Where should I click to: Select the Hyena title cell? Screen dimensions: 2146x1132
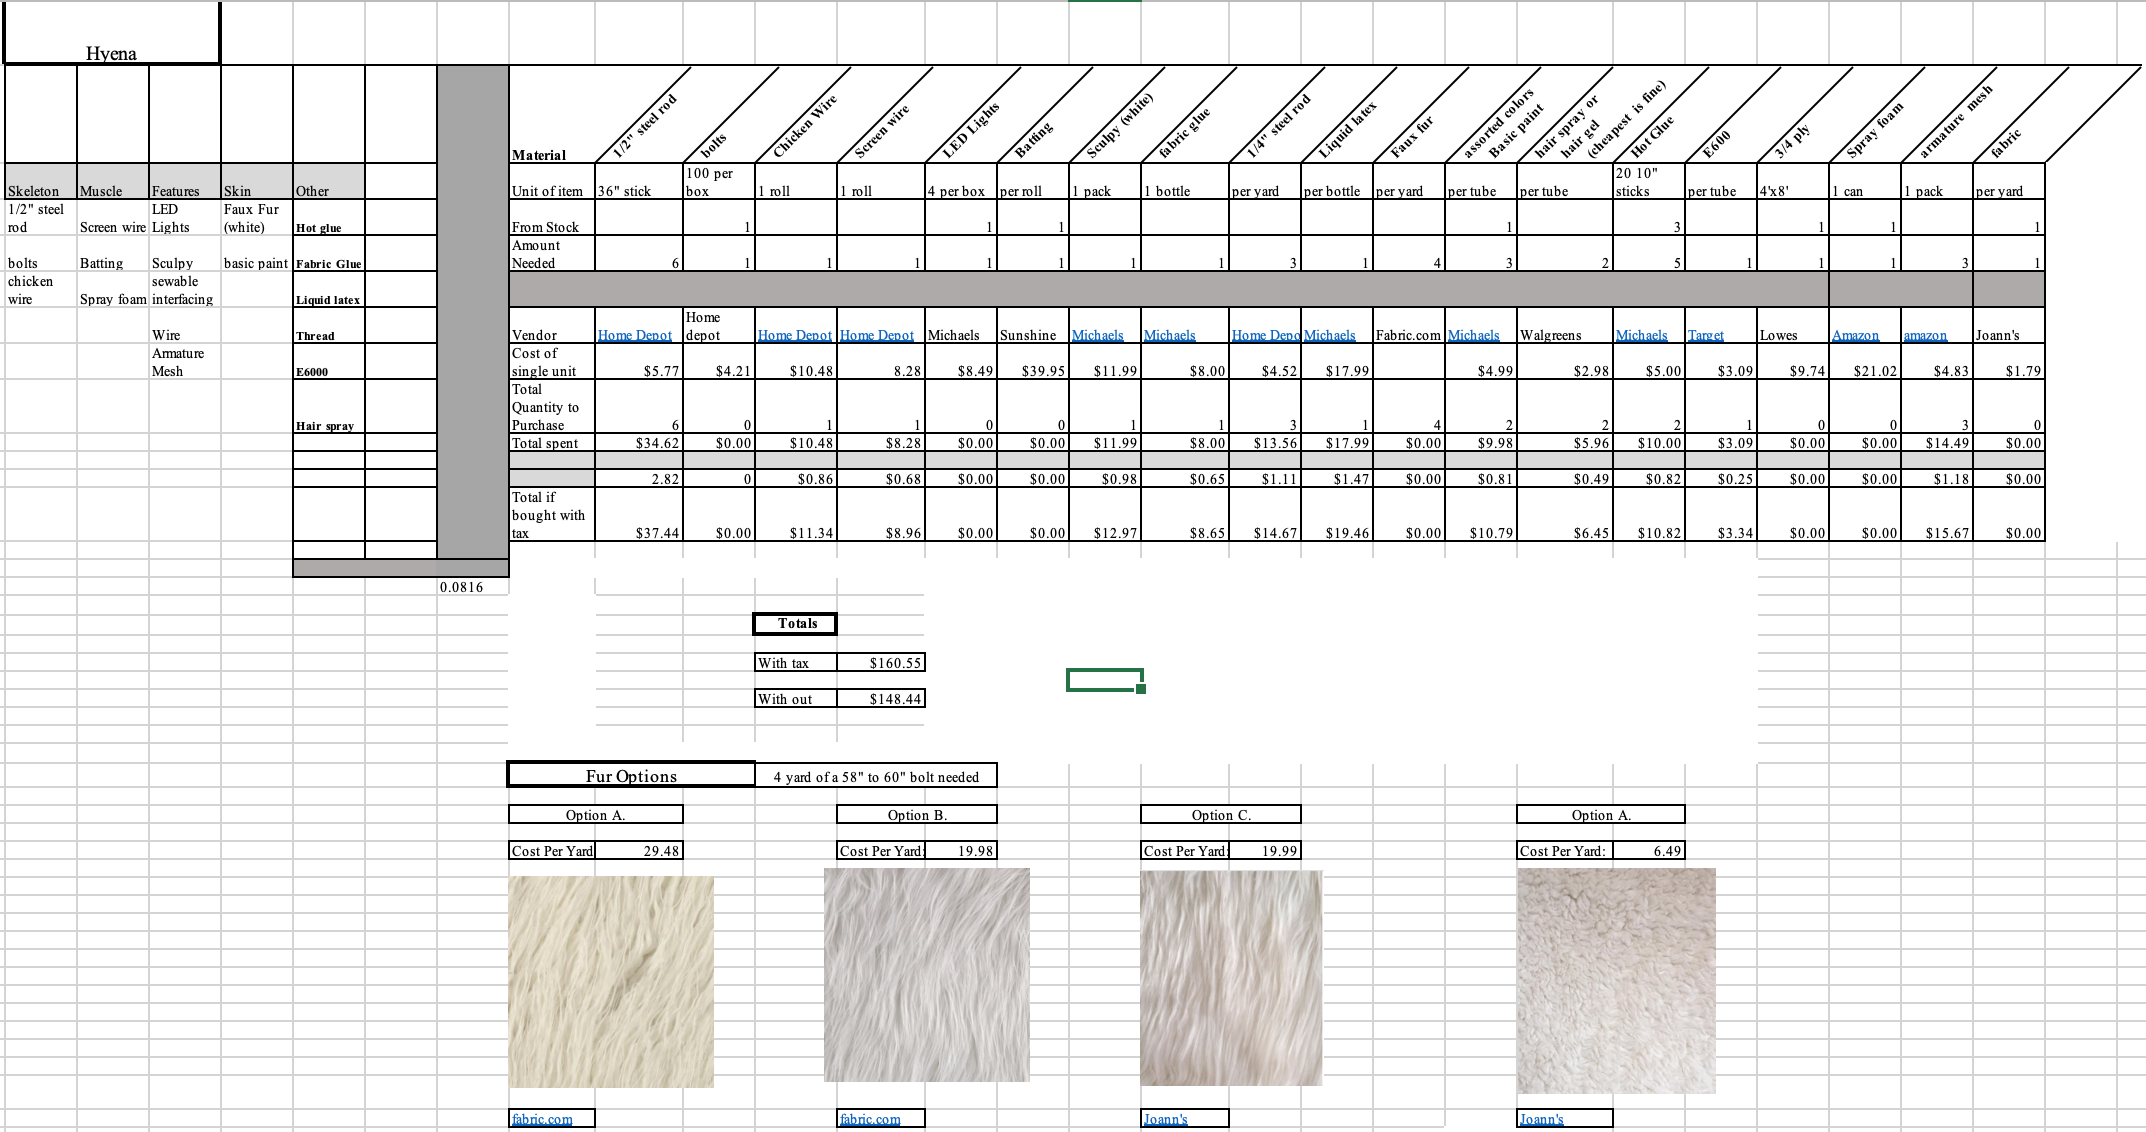point(111,33)
